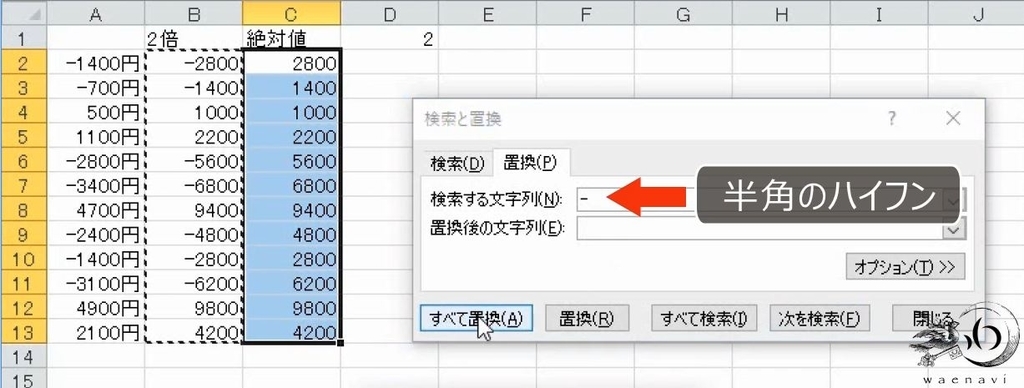Open オプション(T) >> in the dialog
Viewport: 1024px width, 388px height.
[905, 267]
